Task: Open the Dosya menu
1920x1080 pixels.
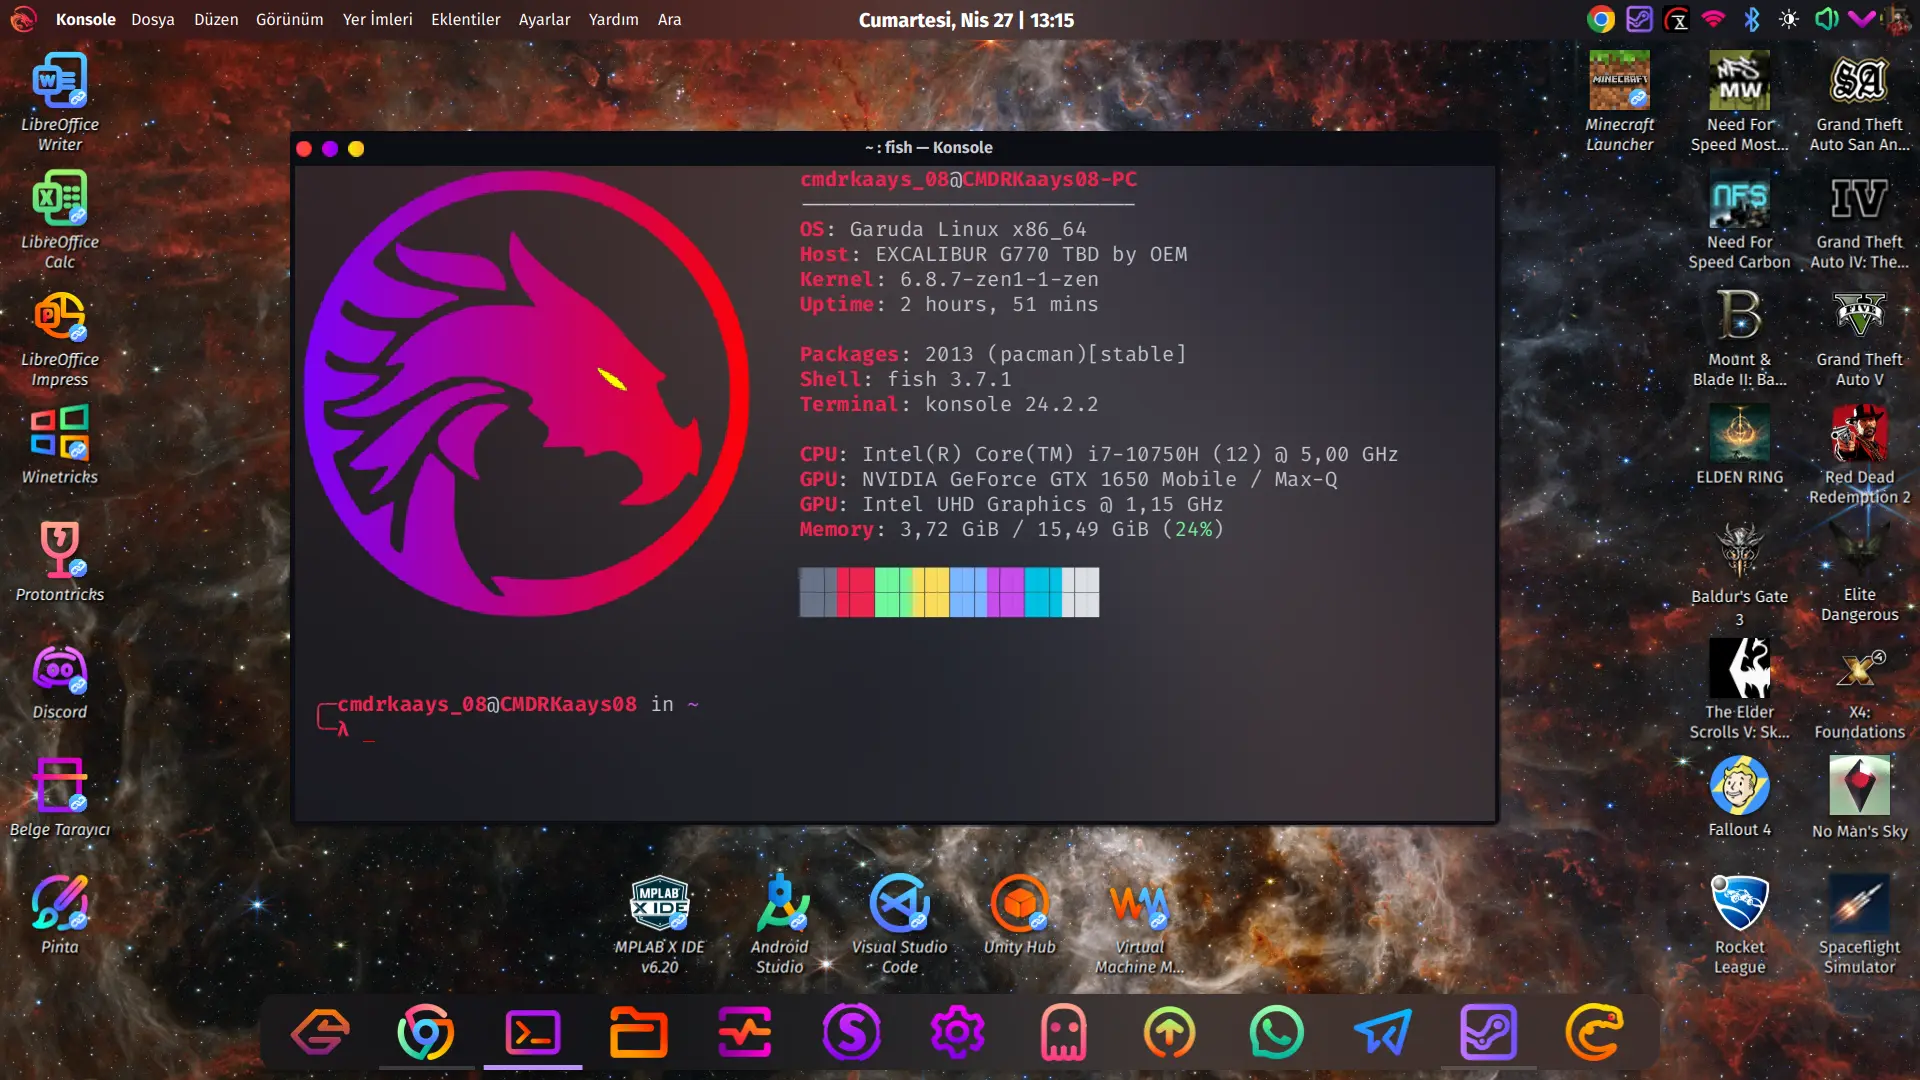Action: (153, 19)
